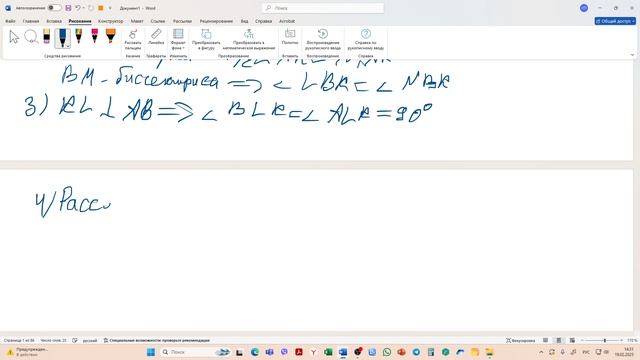640x360 pixels.
Task: Switch to Read Mode view
Action: click(545, 340)
